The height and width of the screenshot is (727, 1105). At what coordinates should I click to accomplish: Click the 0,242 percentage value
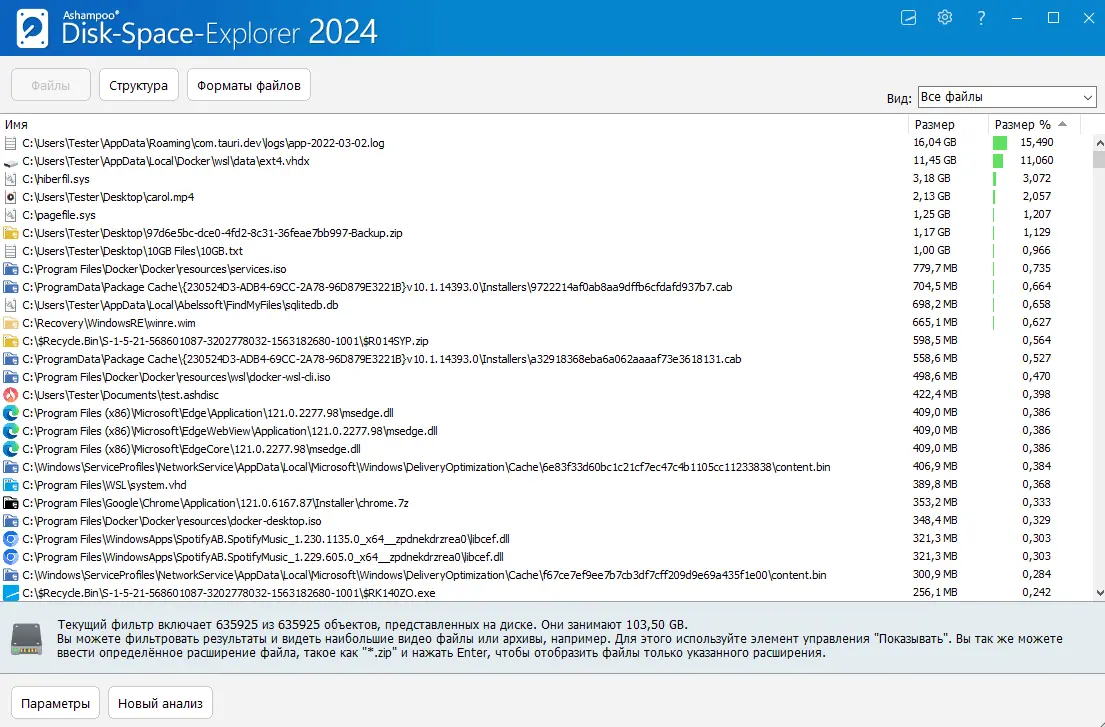coord(1037,592)
